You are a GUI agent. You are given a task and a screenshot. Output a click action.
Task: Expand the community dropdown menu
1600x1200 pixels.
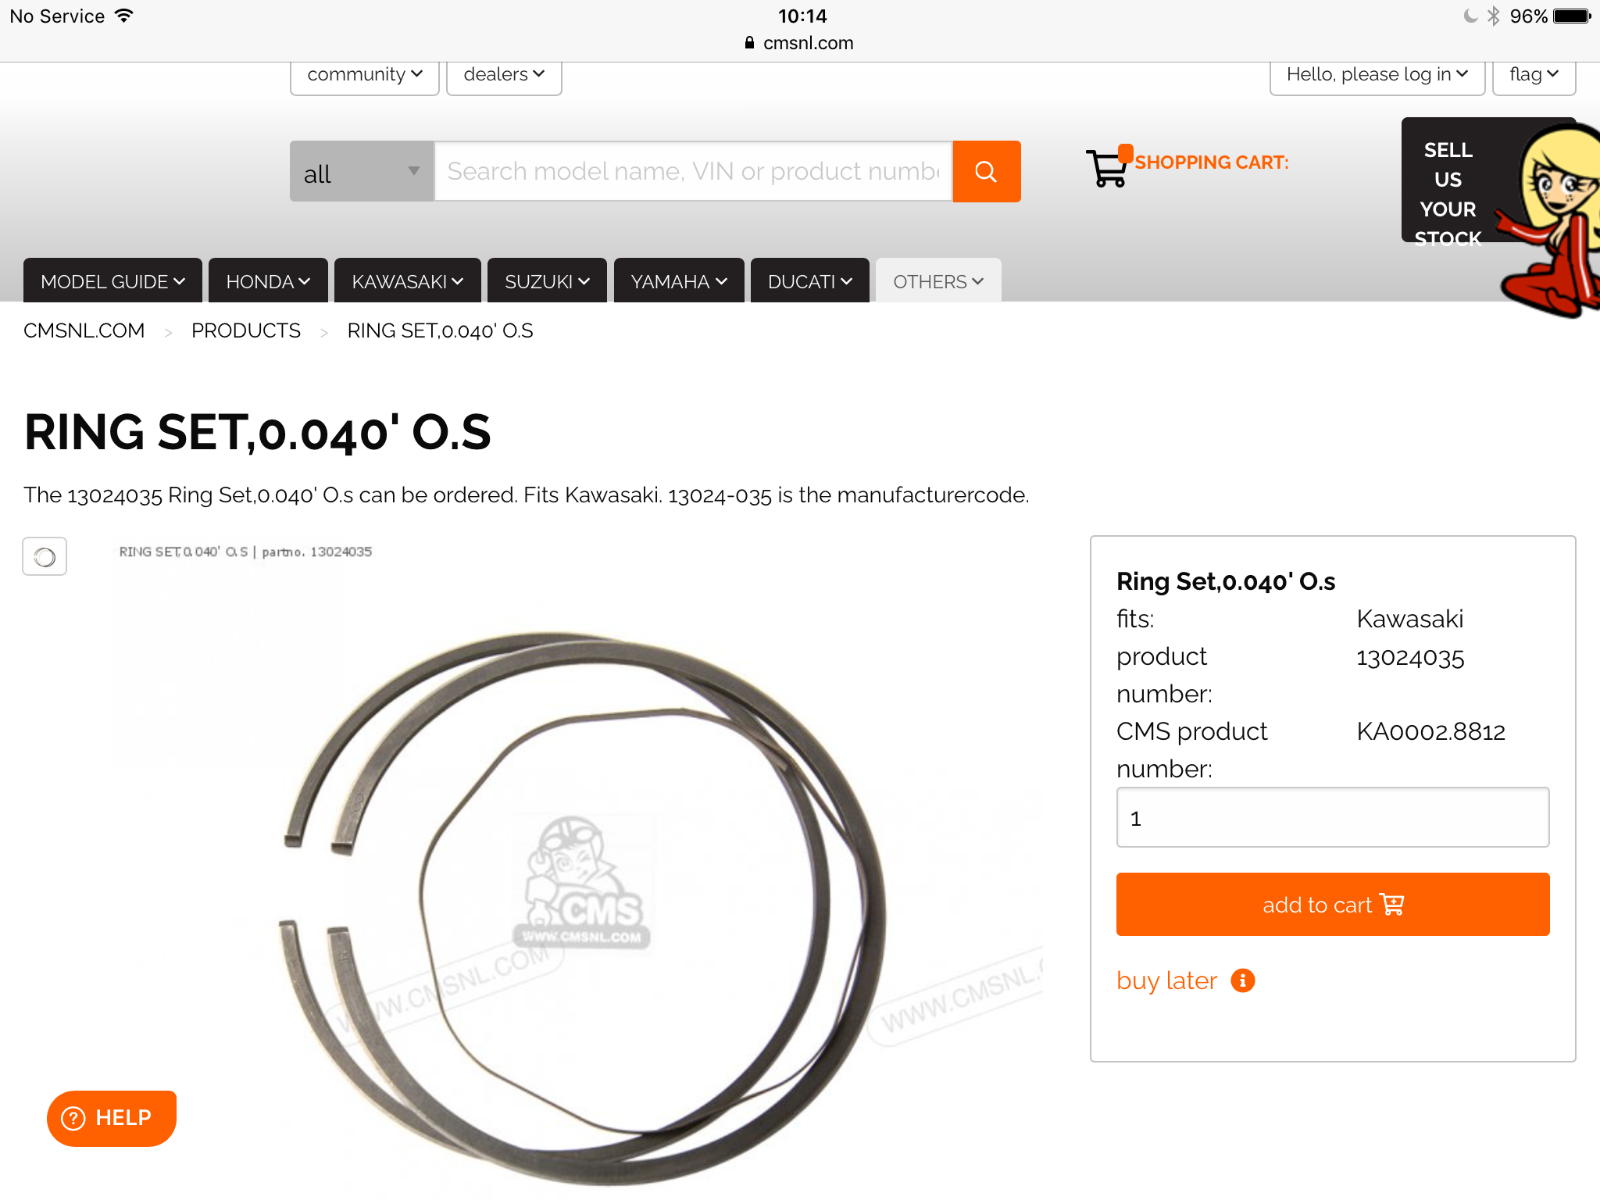coord(365,75)
